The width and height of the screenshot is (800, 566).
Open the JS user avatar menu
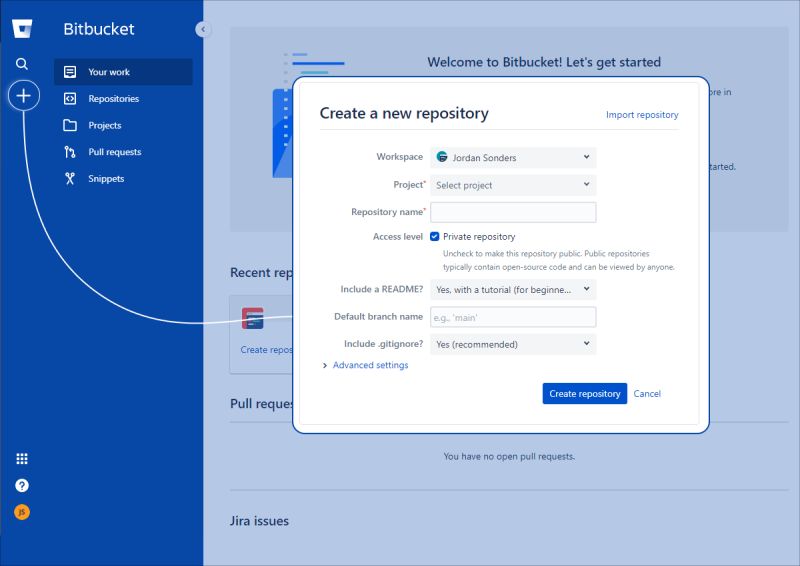(22, 512)
